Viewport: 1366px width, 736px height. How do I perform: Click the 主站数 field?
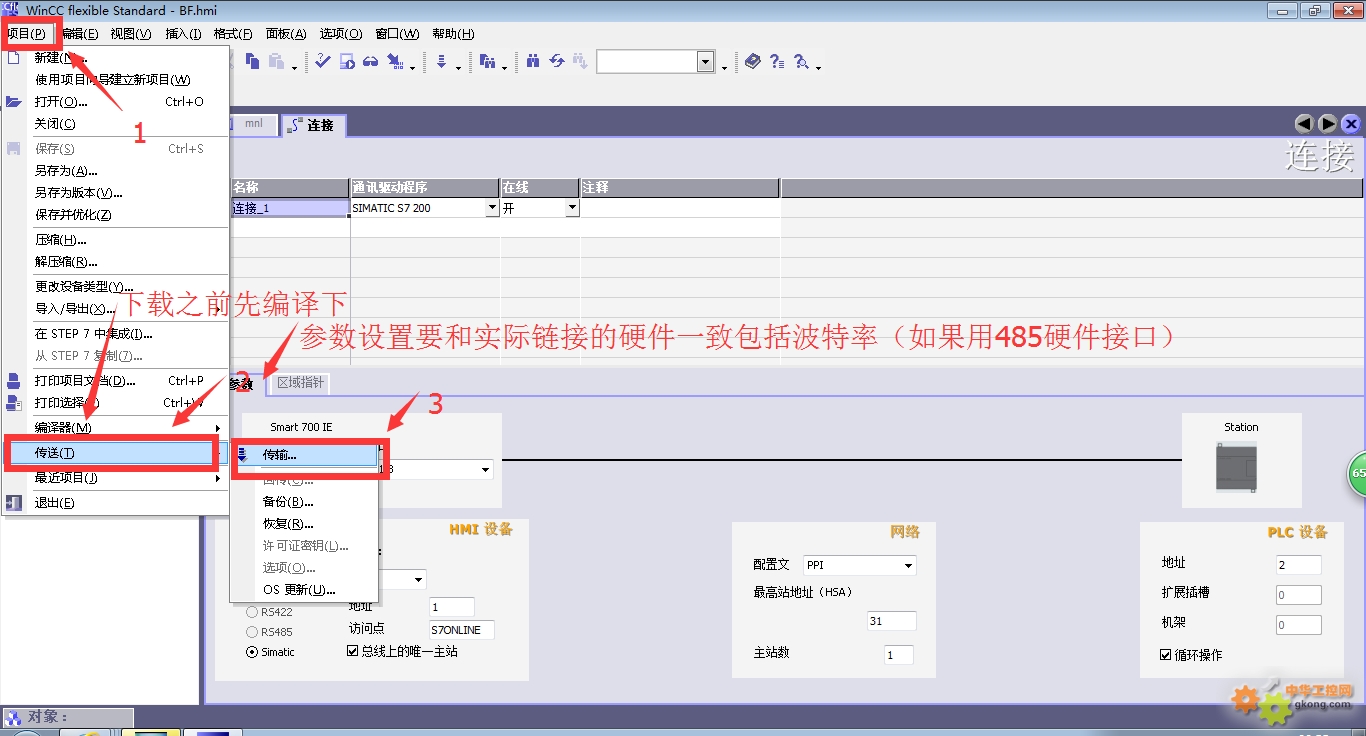click(898, 655)
